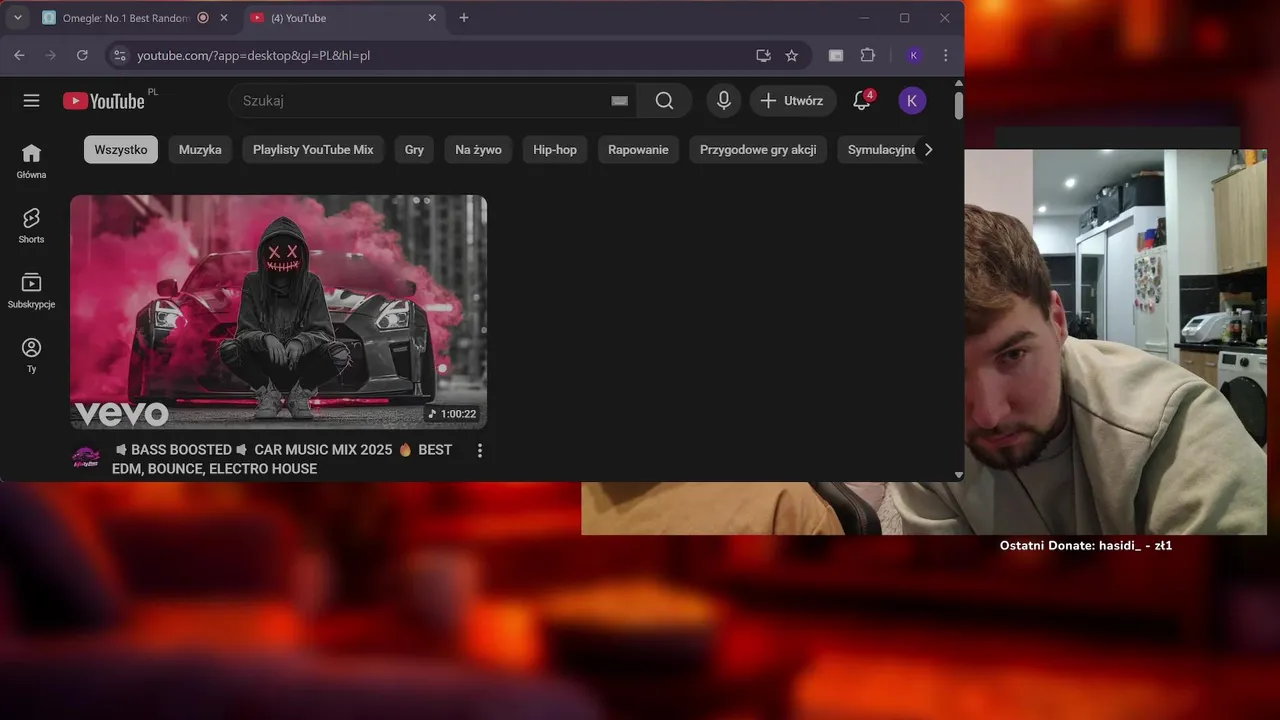Open the K account avatar menu

pos(912,100)
